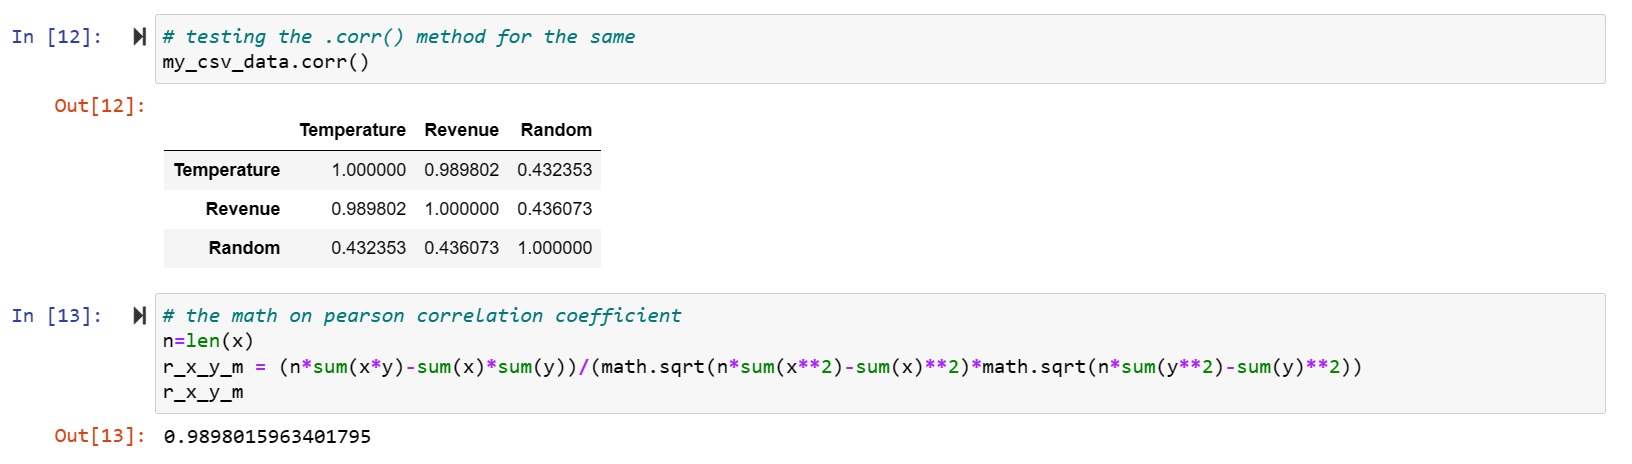This screenshot has height=464, width=1632.
Task: Click the 0.989802 value in Temperature row
Action: pos(461,170)
